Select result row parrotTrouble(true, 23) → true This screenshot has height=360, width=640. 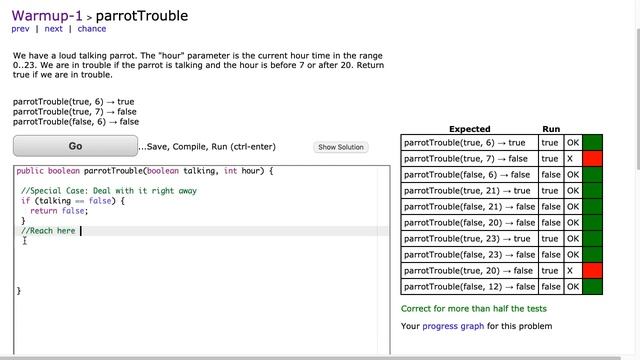501,239
